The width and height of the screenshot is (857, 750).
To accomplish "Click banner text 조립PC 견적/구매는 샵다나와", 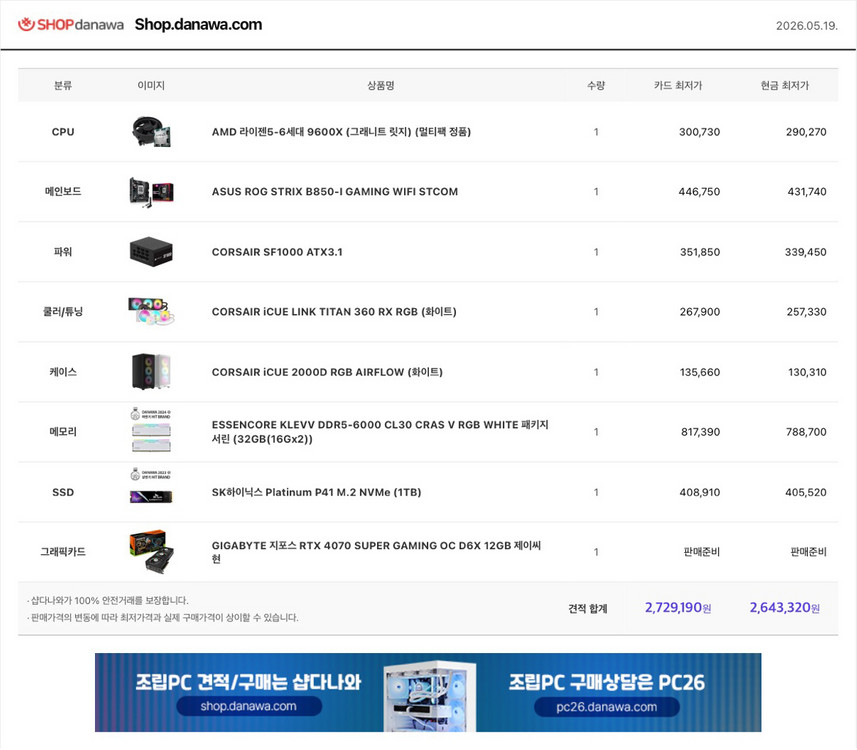I will 248,682.
